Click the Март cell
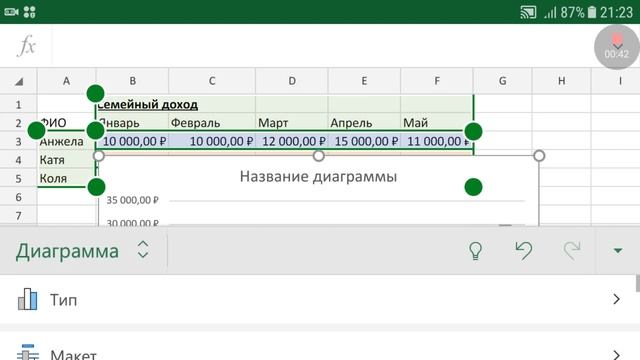The image size is (640, 360). pos(292,123)
